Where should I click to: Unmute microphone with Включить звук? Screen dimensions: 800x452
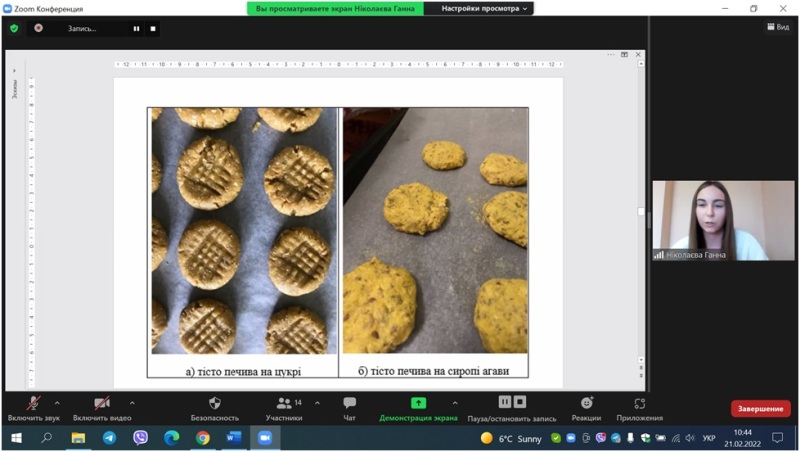34,409
